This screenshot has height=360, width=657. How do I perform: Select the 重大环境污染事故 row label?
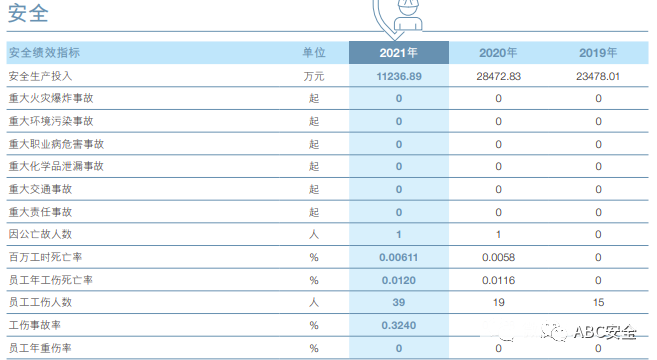pyautogui.click(x=51, y=122)
